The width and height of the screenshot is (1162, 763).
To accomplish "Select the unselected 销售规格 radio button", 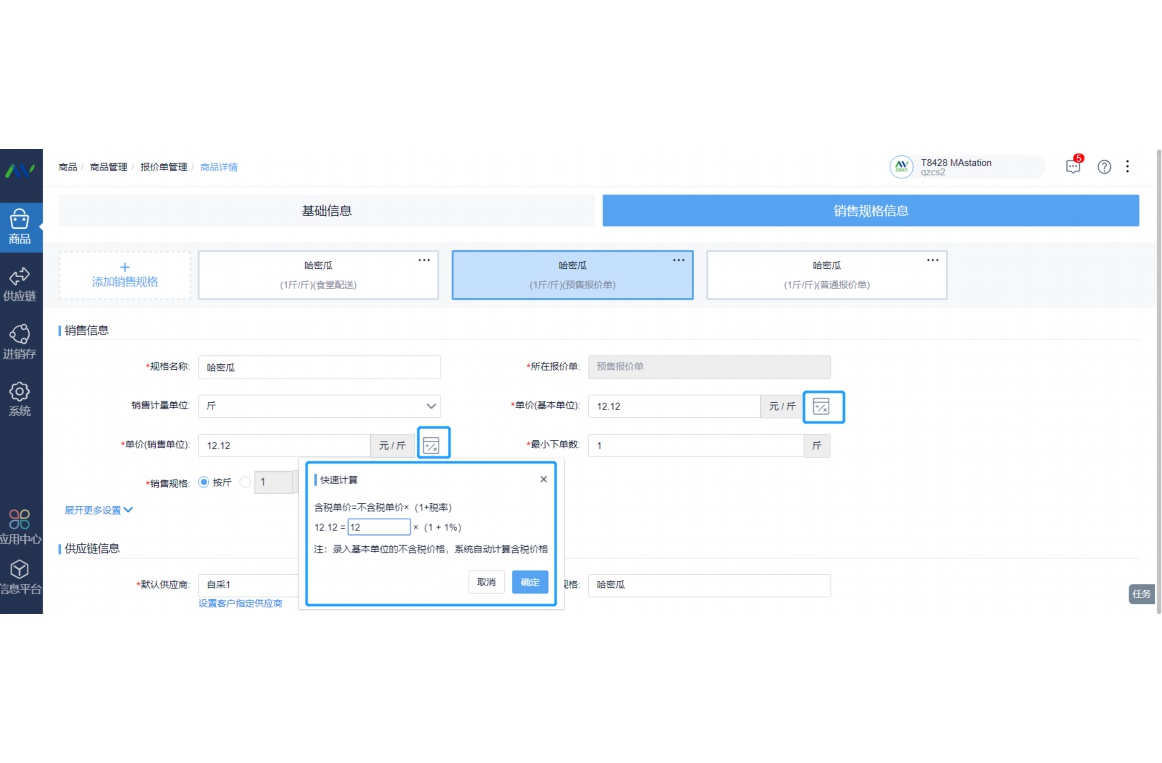I will [x=245, y=482].
